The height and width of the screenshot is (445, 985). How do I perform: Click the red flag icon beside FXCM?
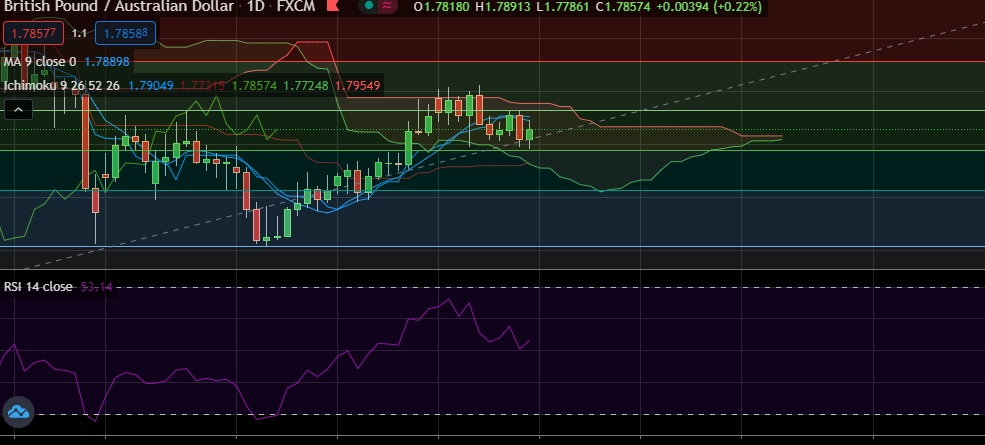pyautogui.click(x=333, y=6)
